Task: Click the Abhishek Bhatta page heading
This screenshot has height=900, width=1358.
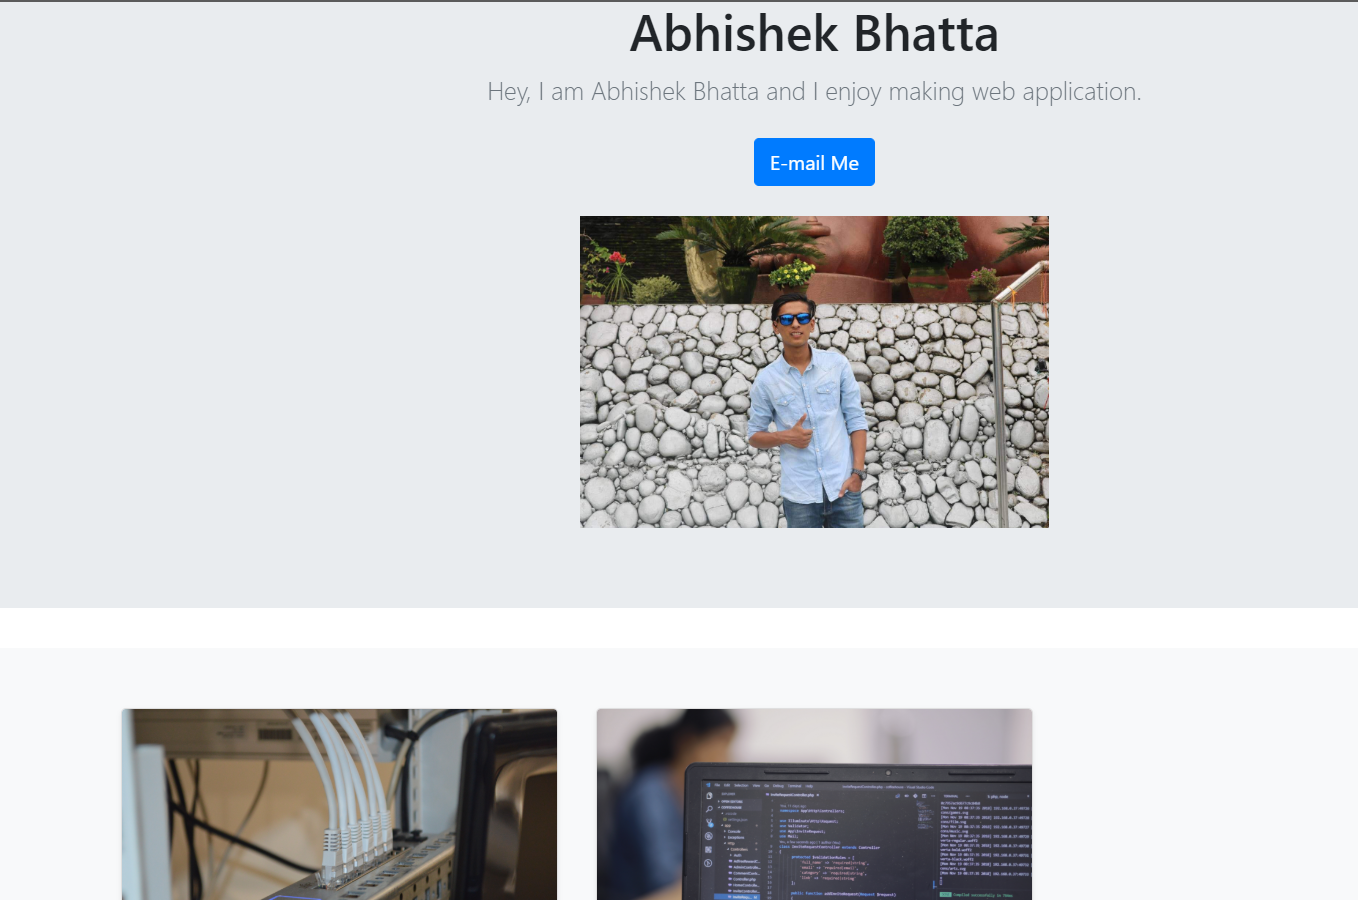Action: point(814,34)
